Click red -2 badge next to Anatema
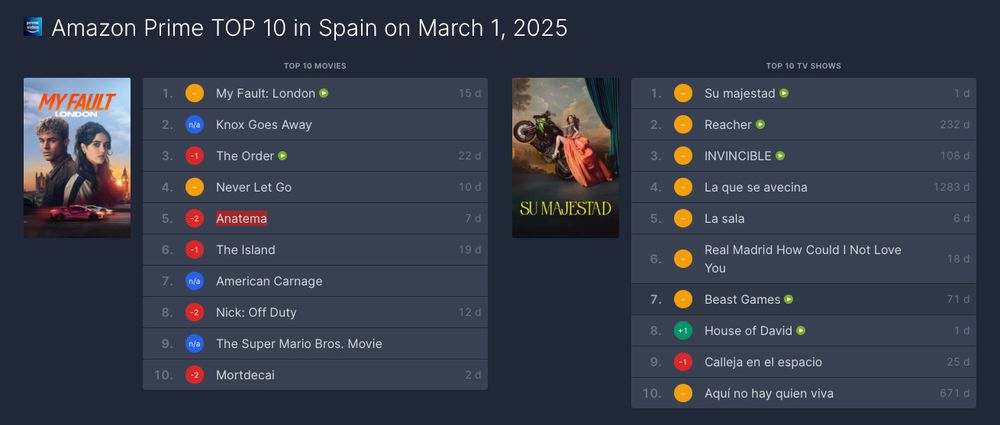This screenshot has height=425, width=1000. point(195,218)
